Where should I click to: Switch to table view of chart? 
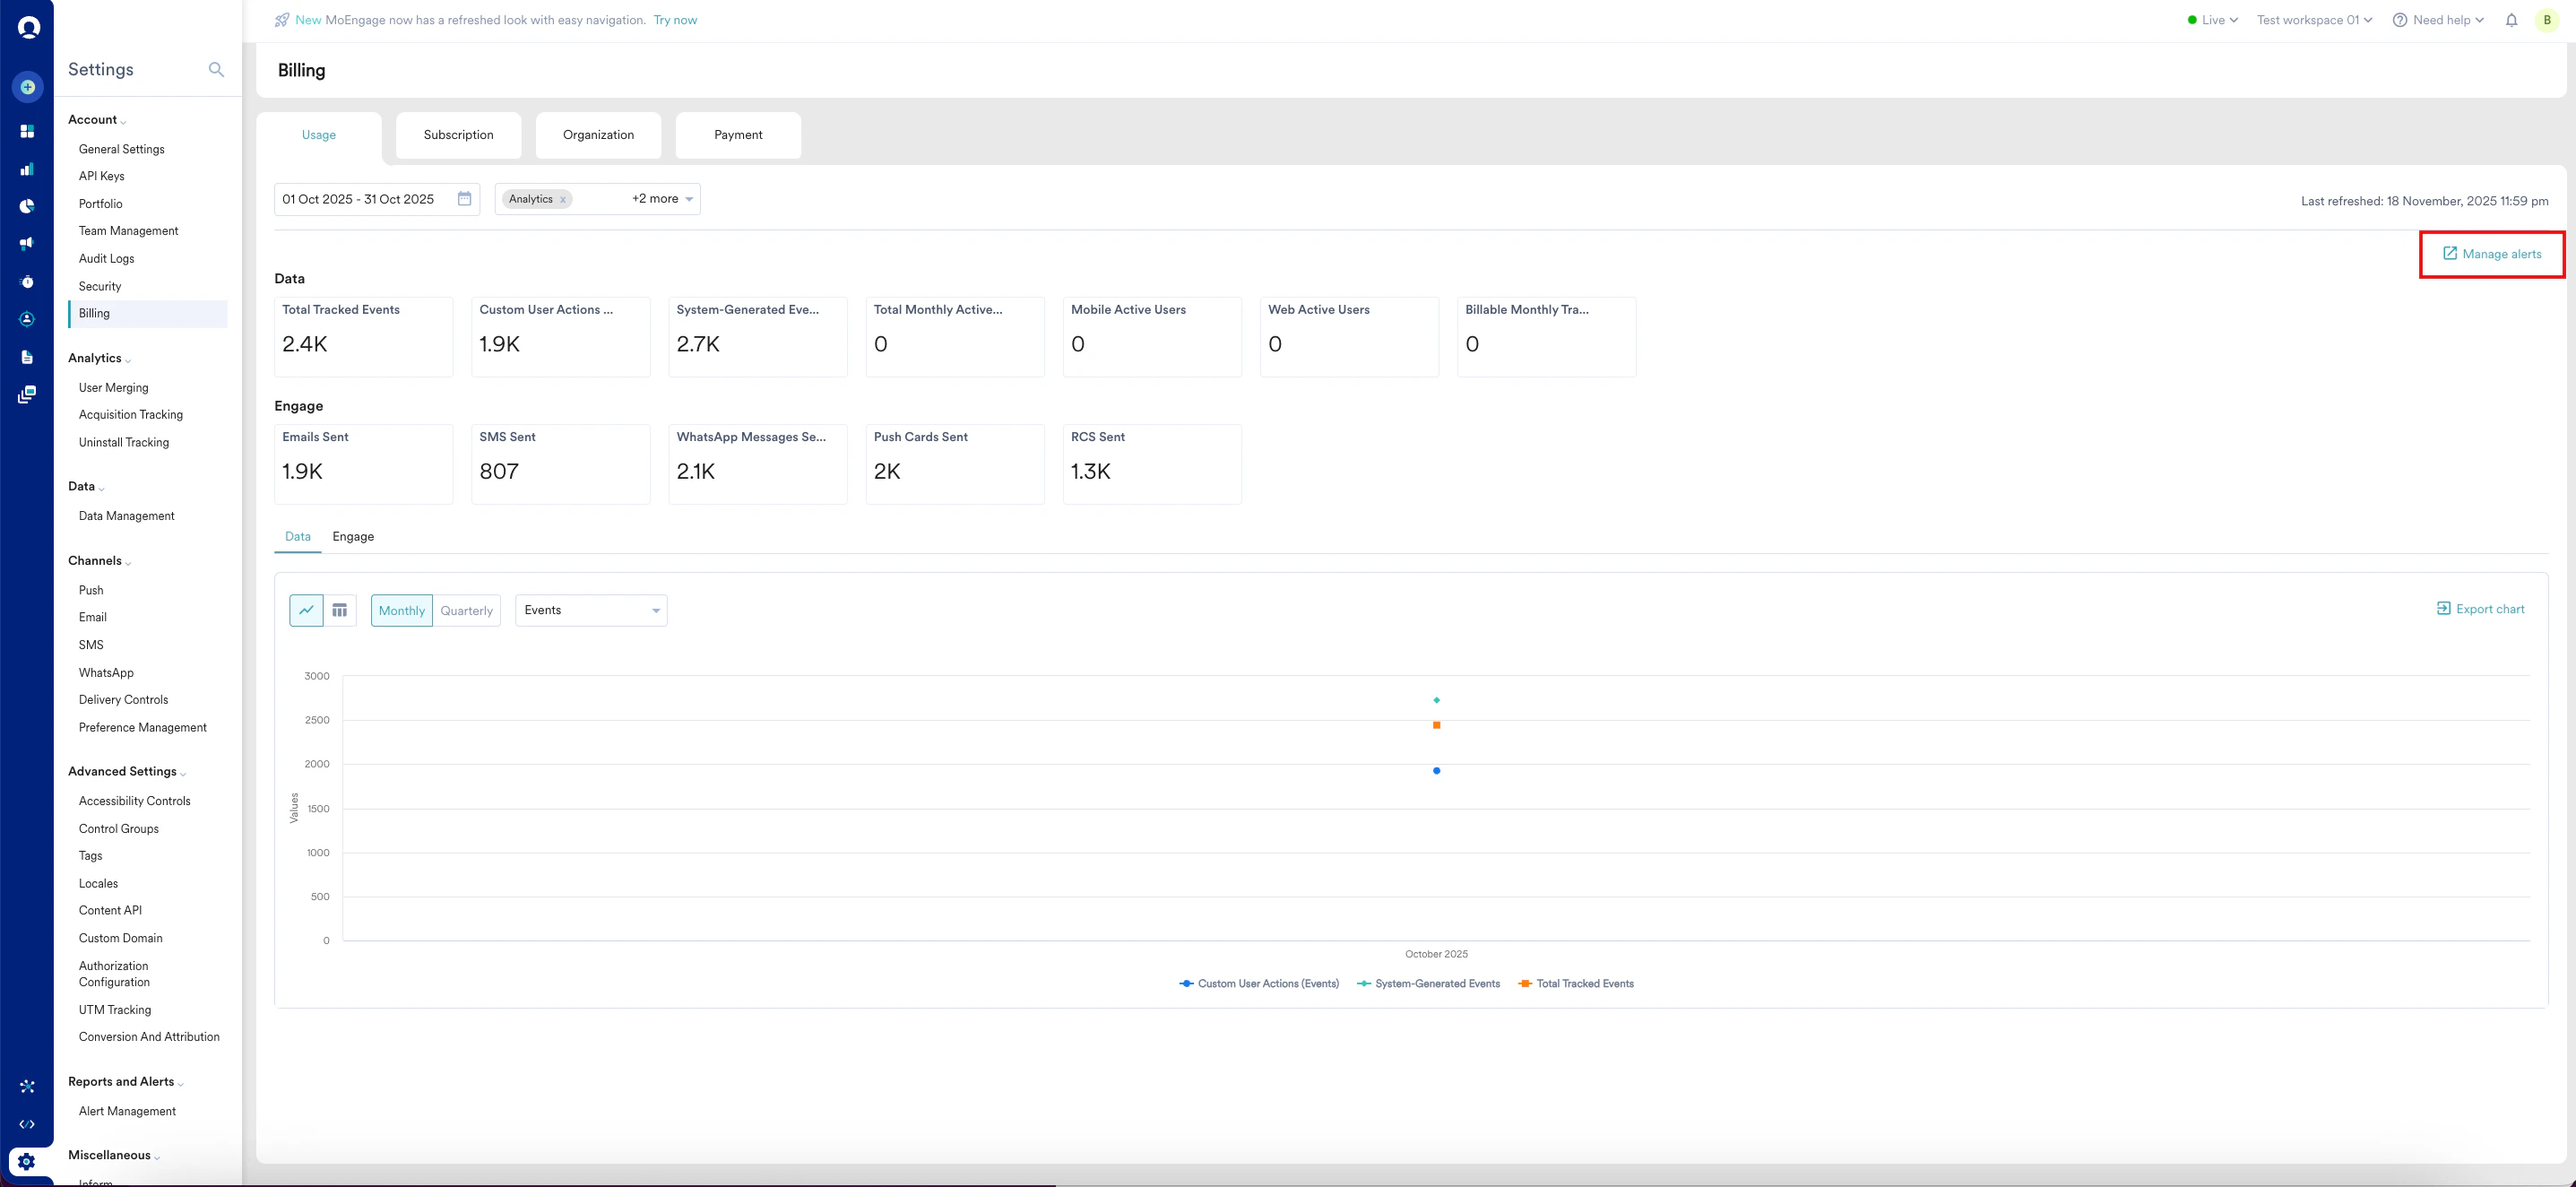tap(340, 610)
